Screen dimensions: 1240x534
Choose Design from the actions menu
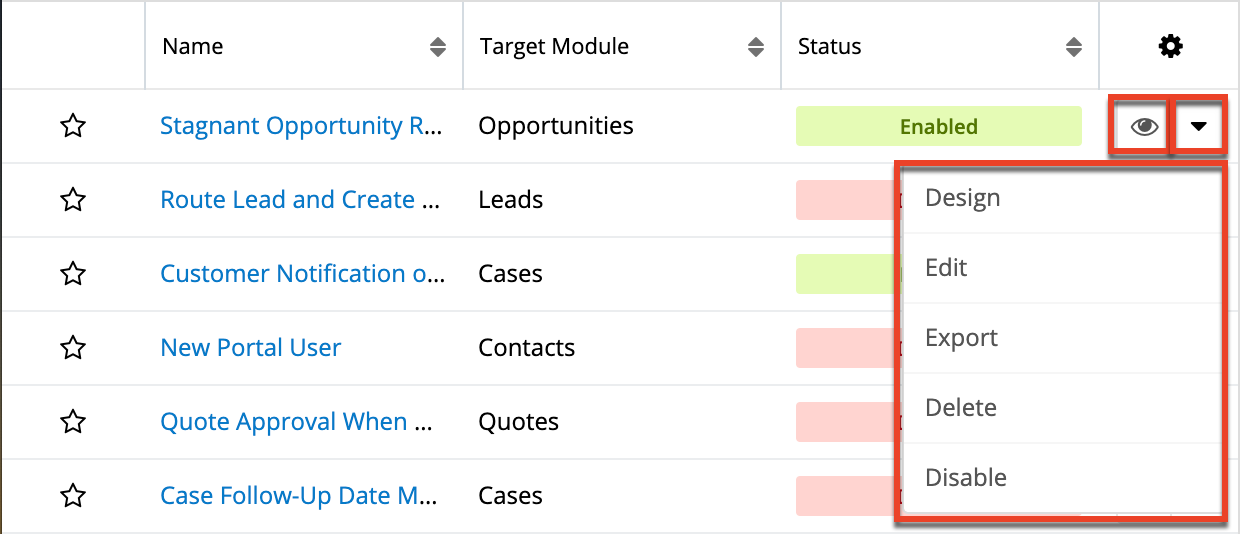(x=962, y=198)
